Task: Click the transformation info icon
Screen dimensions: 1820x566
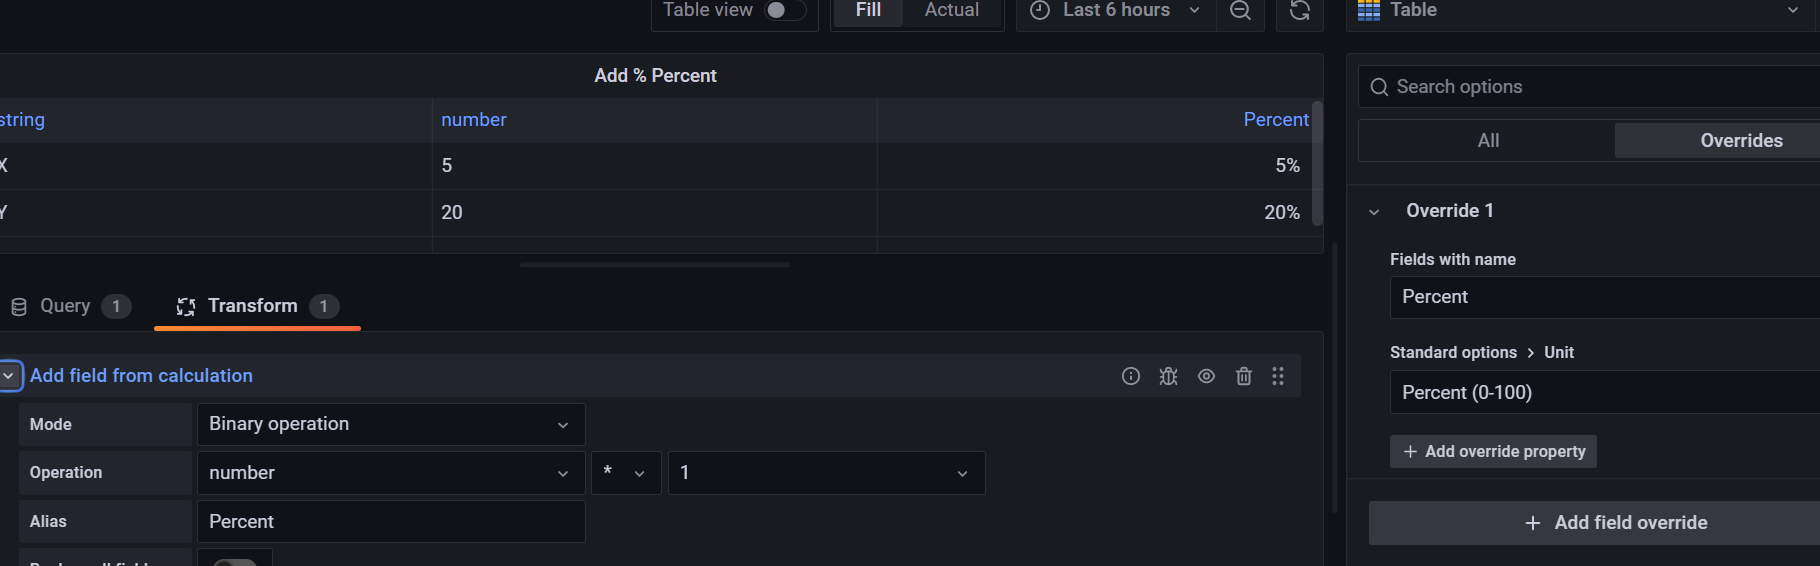Action: [1130, 376]
